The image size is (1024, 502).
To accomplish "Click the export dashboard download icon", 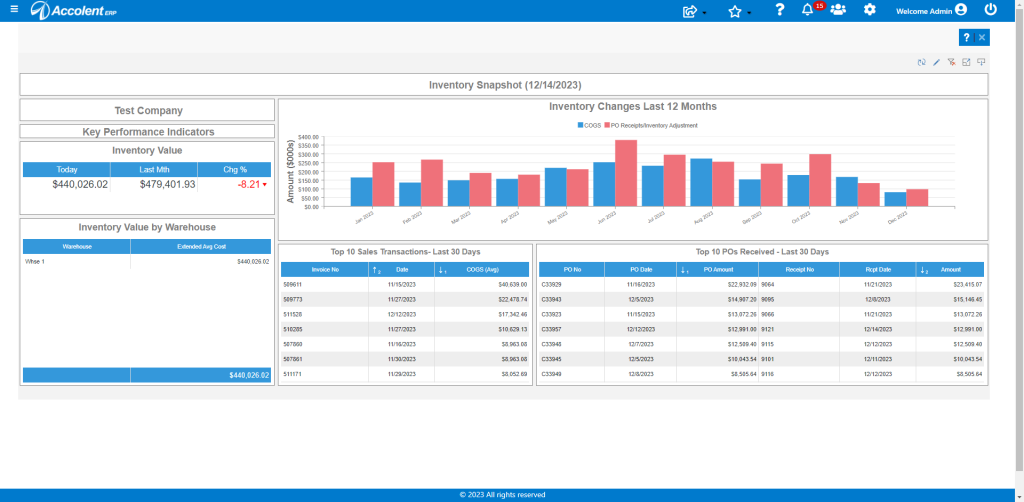I will click(981, 62).
